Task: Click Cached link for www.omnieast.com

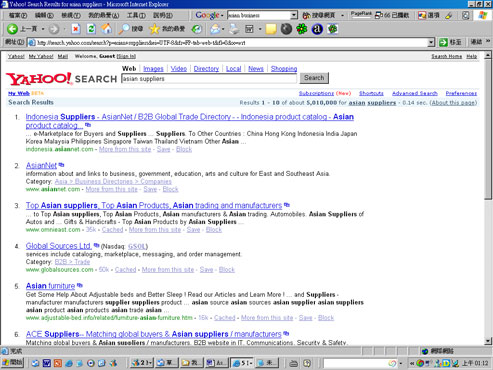Action: click(x=112, y=230)
